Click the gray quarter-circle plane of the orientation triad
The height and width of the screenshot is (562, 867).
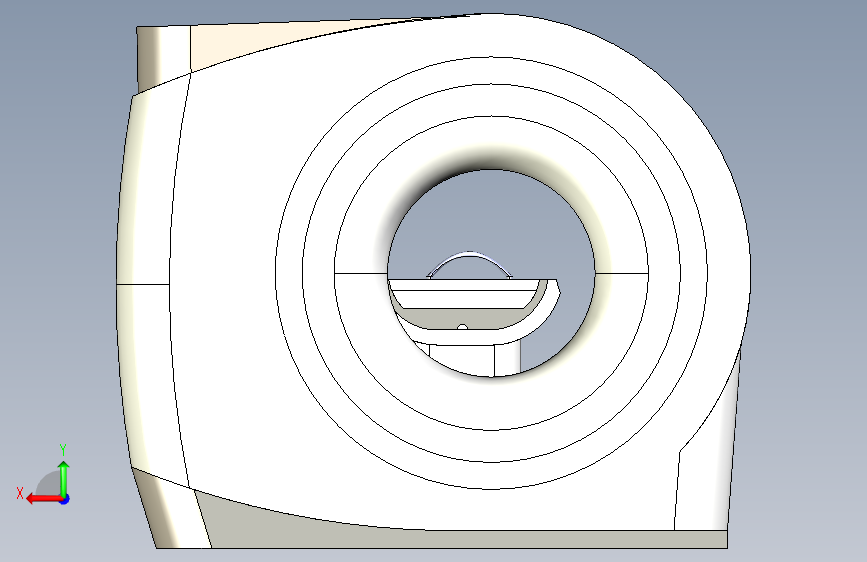tap(49, 484)
